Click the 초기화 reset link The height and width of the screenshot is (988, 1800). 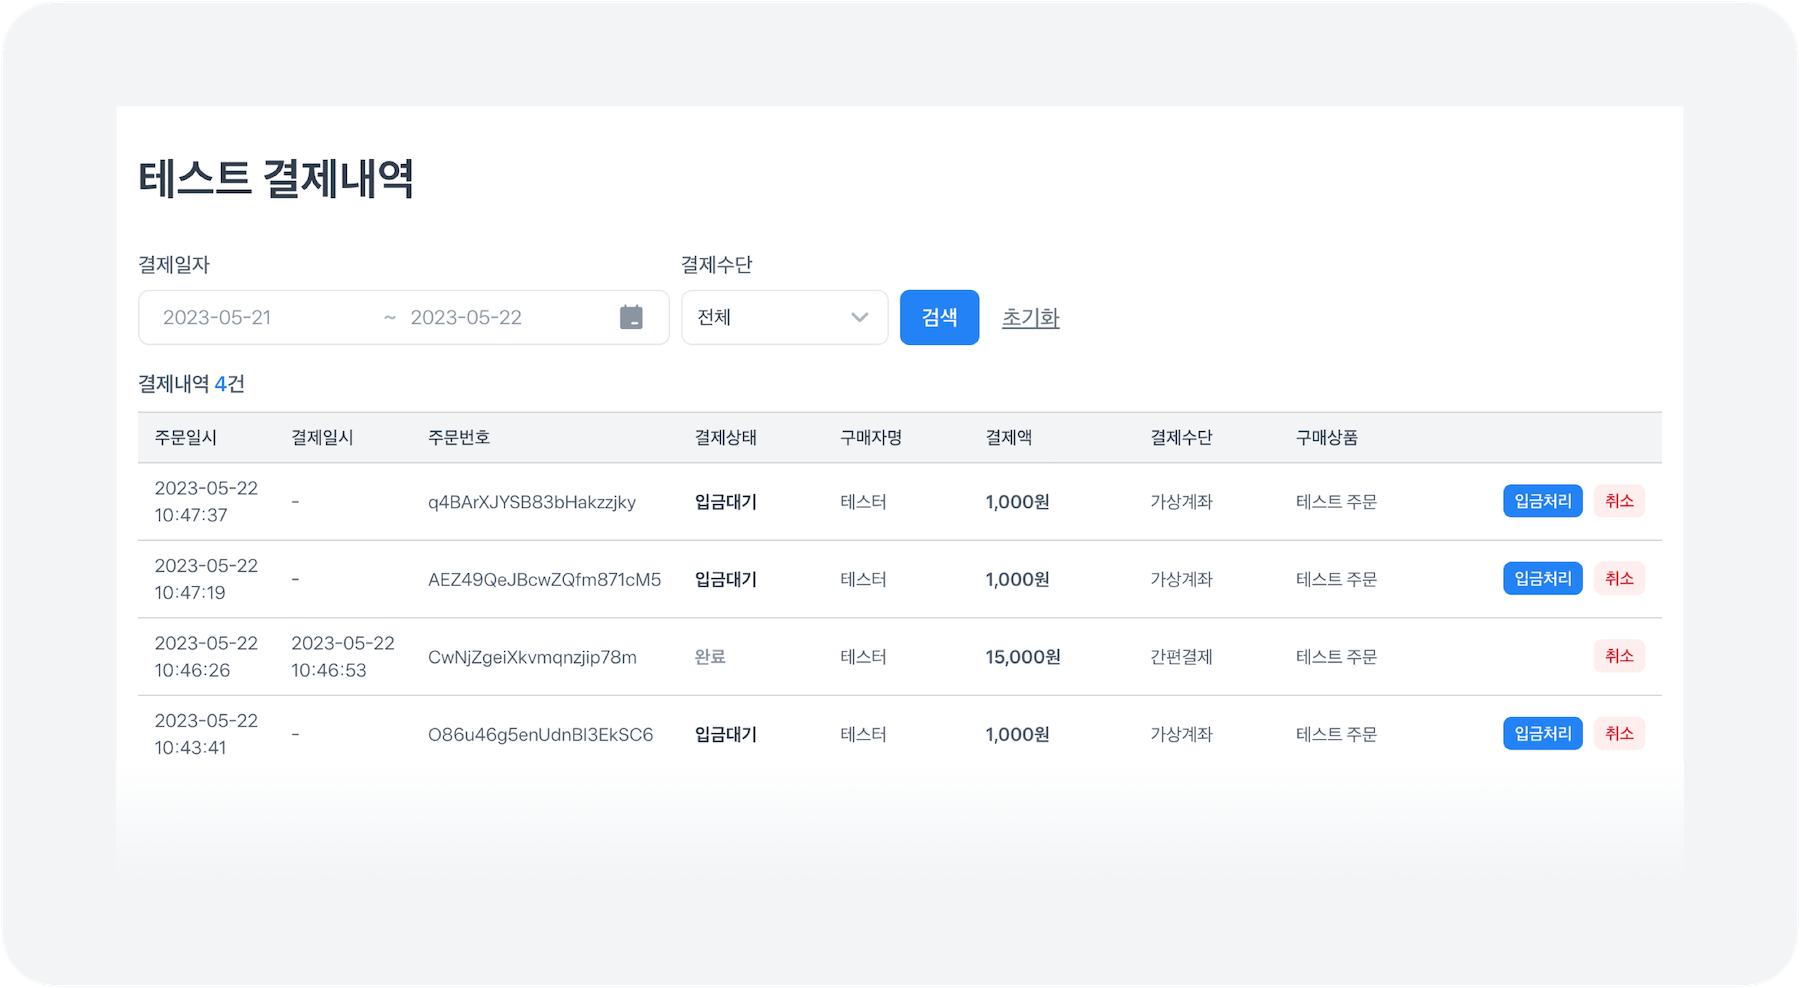[1030, 317]
